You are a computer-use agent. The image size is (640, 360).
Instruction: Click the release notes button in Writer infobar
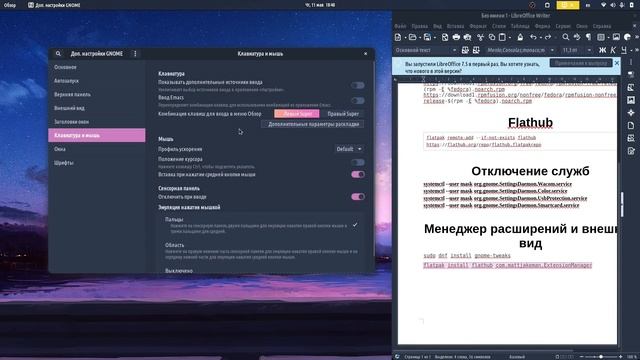581,63
